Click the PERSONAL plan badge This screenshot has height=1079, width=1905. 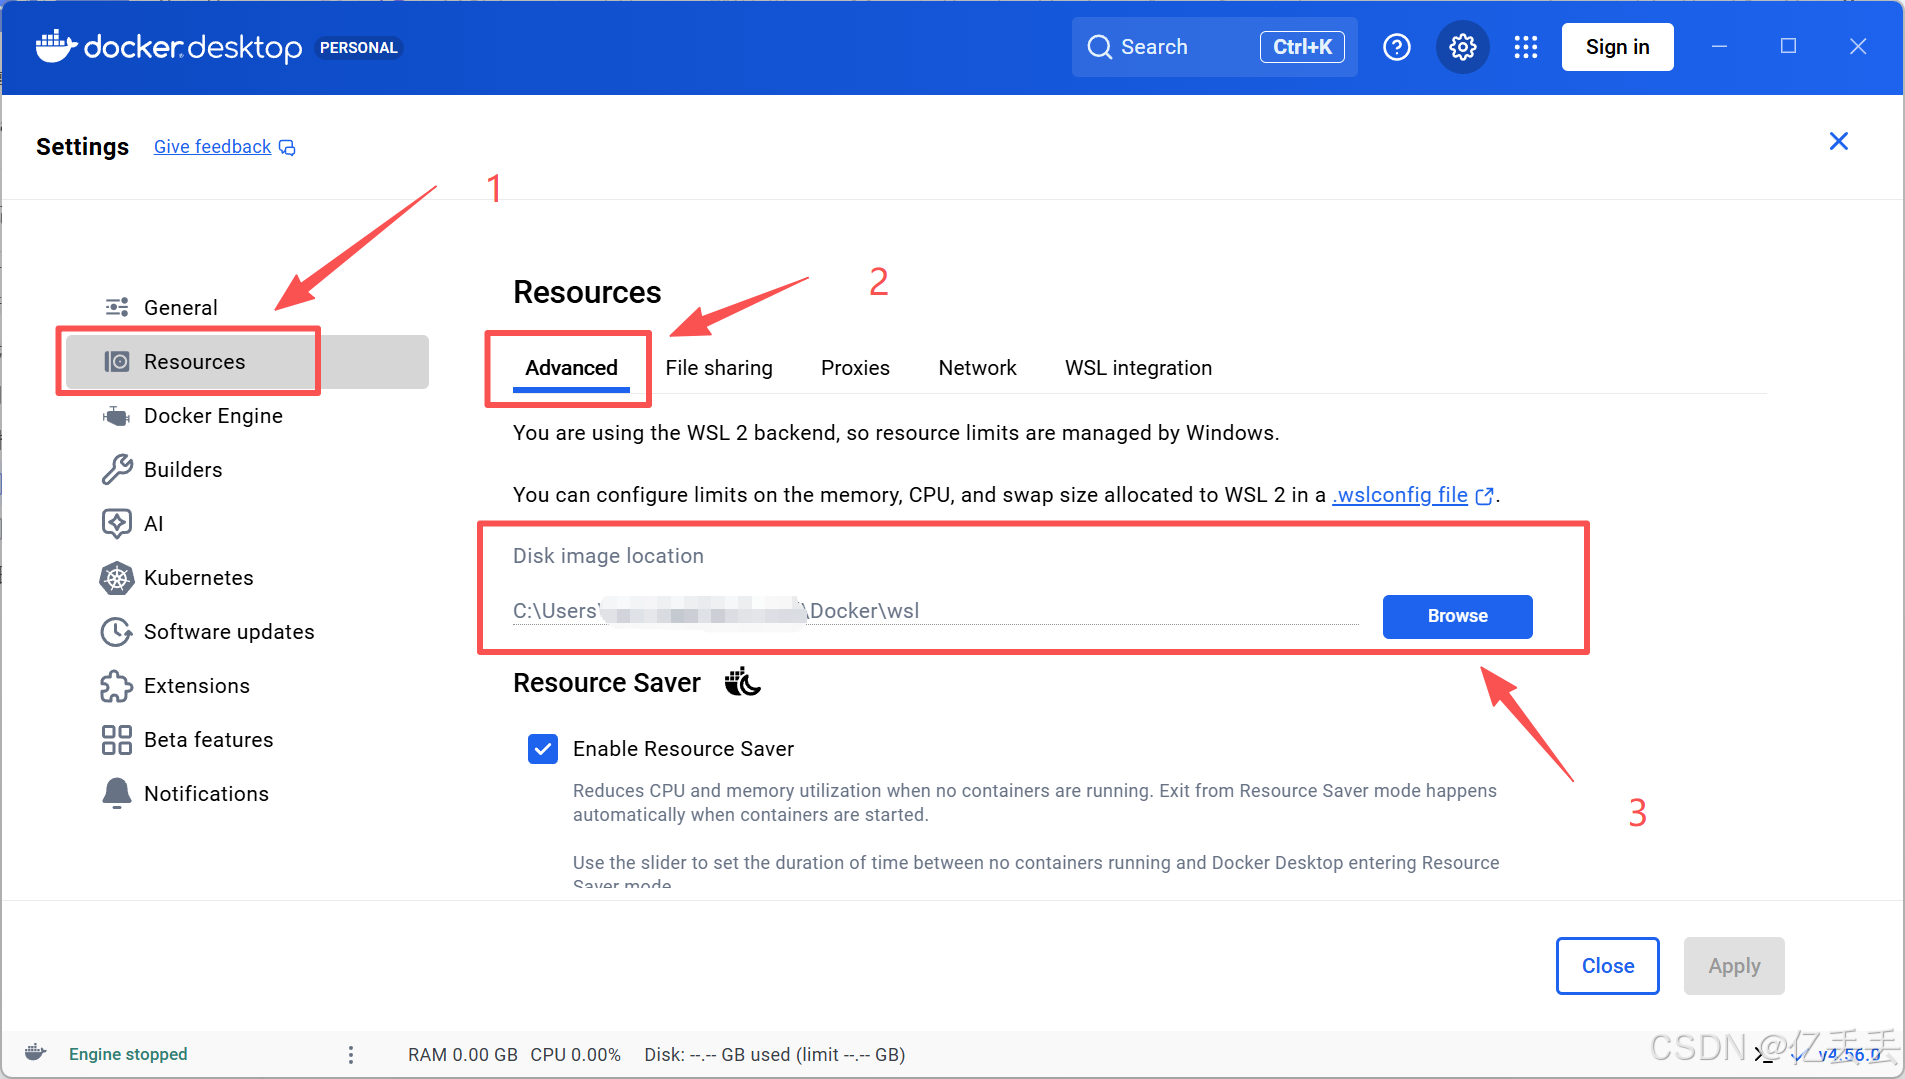(x=358, y=47)
